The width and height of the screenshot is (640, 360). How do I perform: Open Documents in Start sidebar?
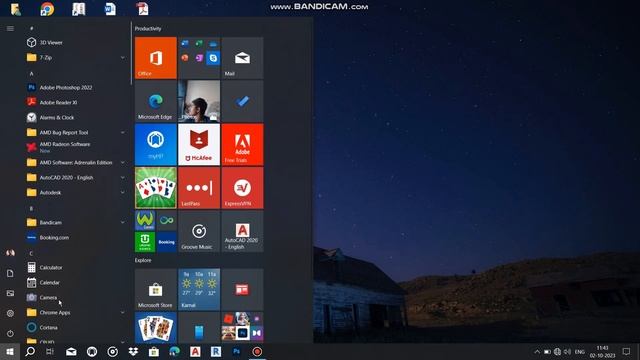[10, 273]
